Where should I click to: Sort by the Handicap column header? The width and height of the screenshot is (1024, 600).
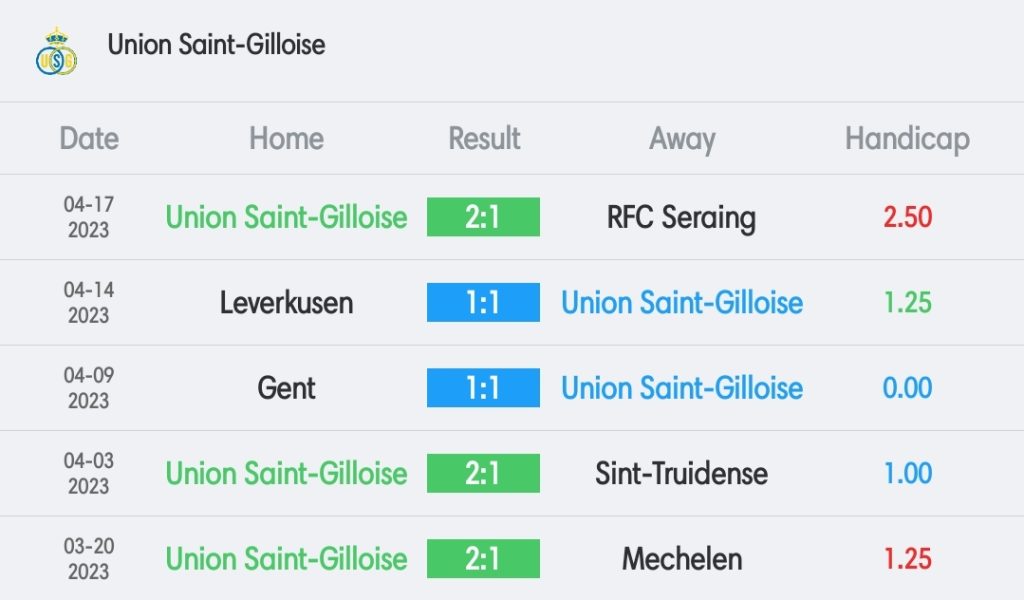[x=907, y=139]
